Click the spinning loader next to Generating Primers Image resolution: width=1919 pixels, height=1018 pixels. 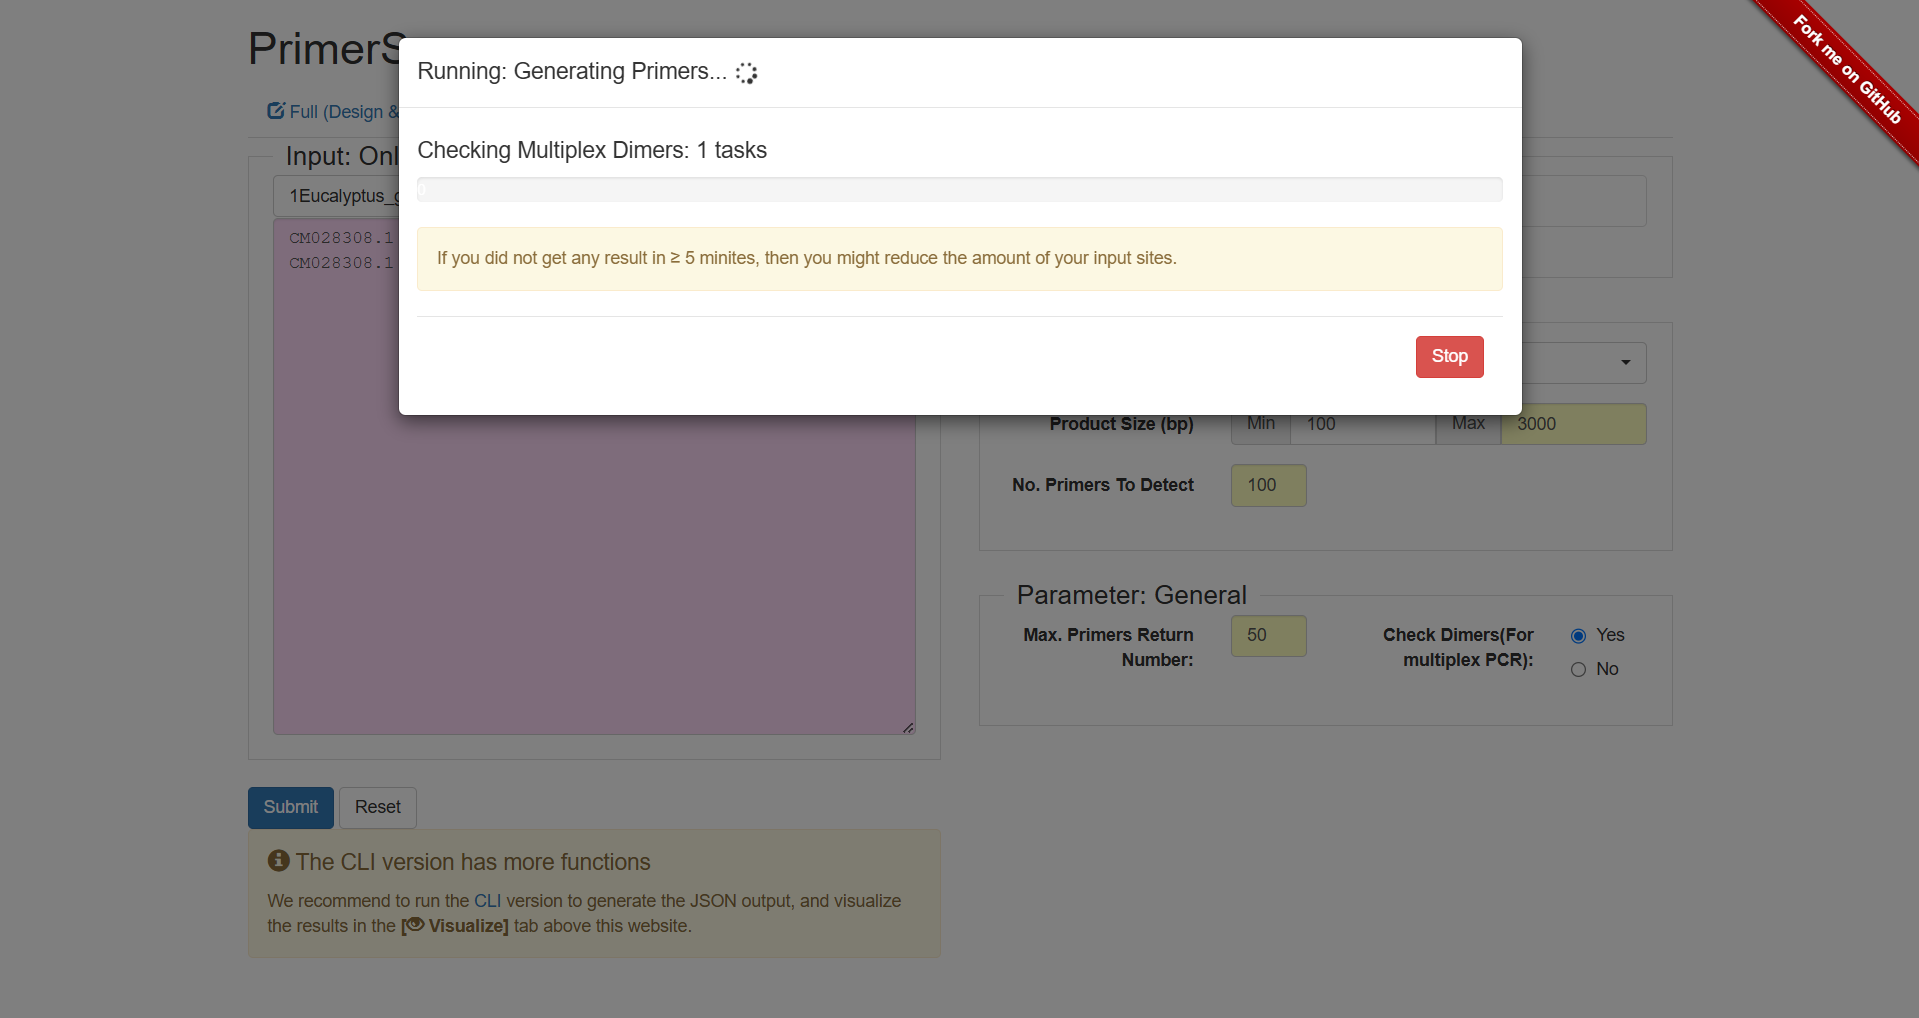click(x=745, y=72)
